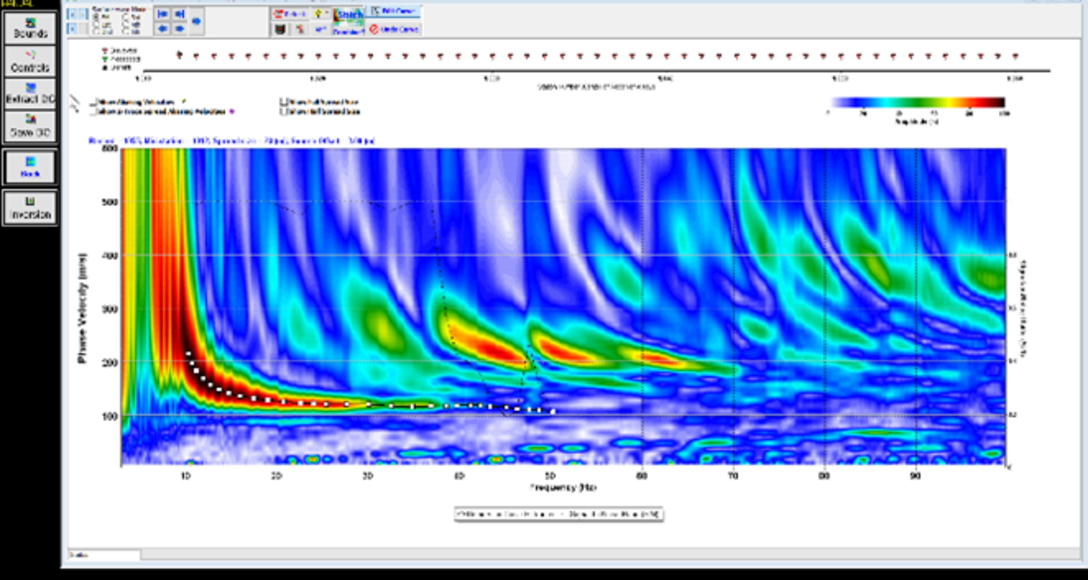Click the blue record info line
The image size is (1088, 580).
pyautogui.click(x=232, y=141)
